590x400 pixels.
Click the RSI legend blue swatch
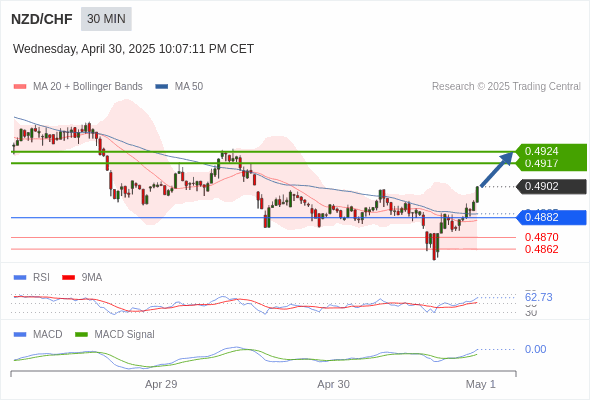20,278
